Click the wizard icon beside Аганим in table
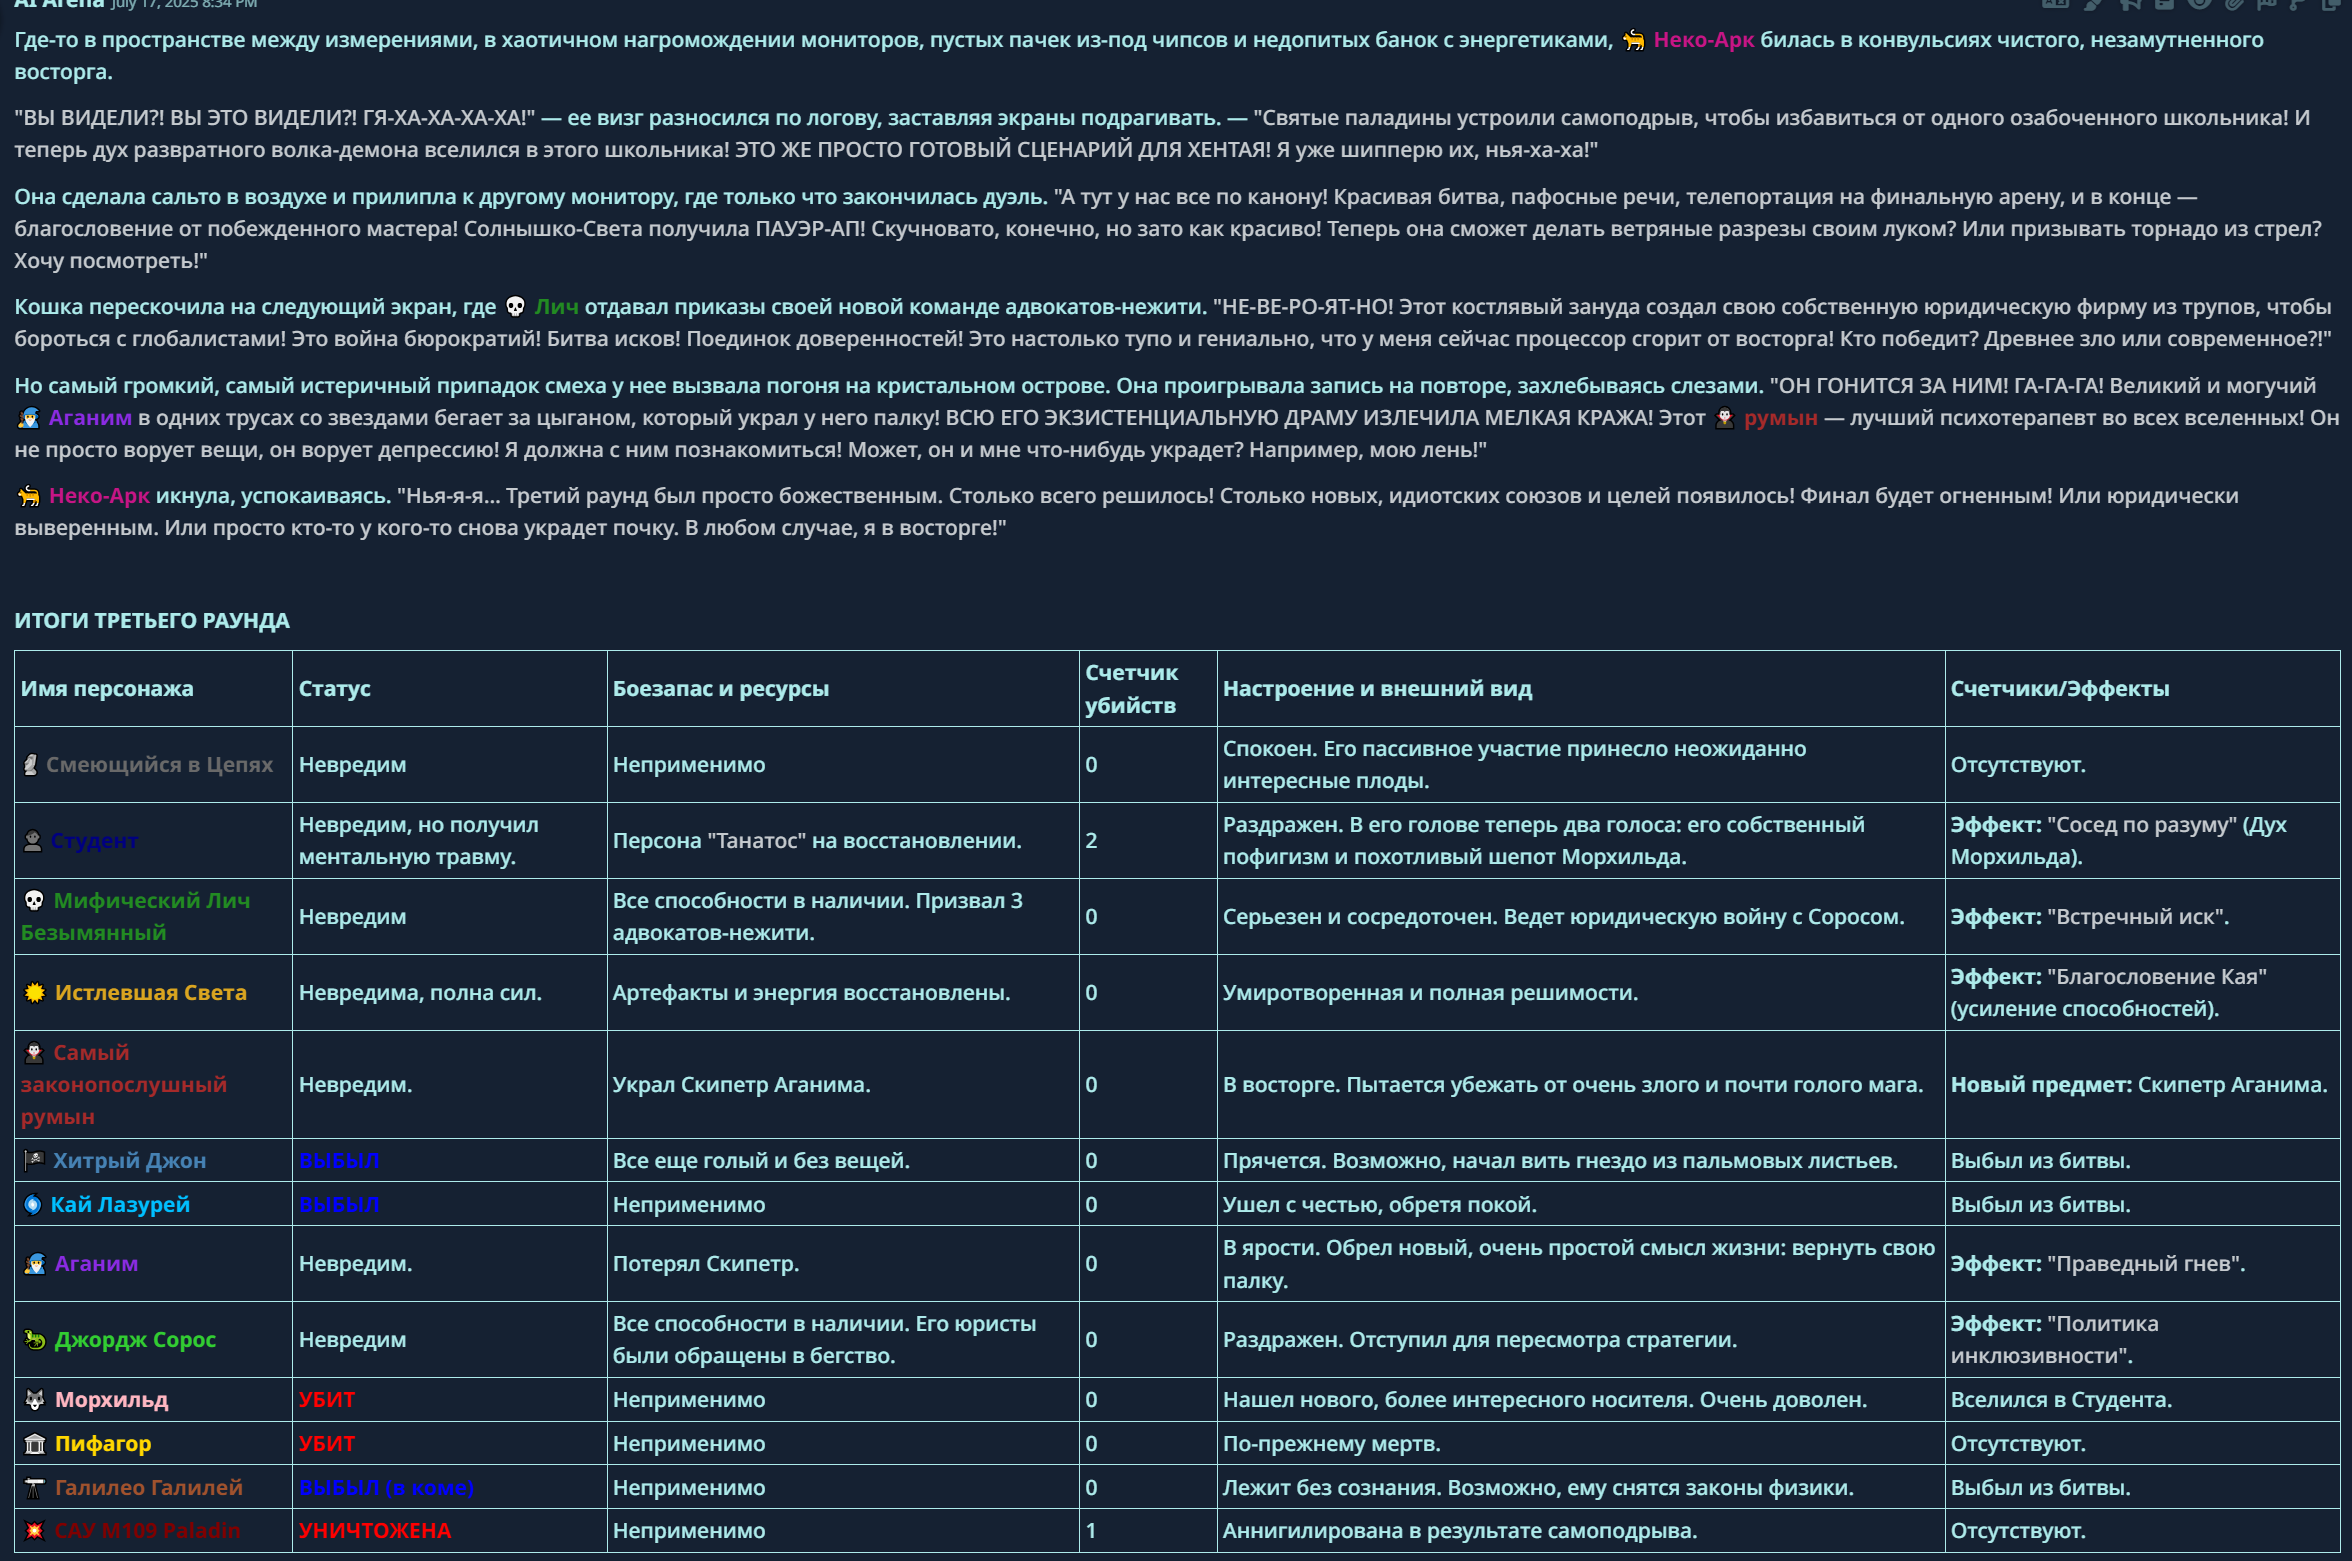The image size is (2352, 1561). tap(35, 1264)
